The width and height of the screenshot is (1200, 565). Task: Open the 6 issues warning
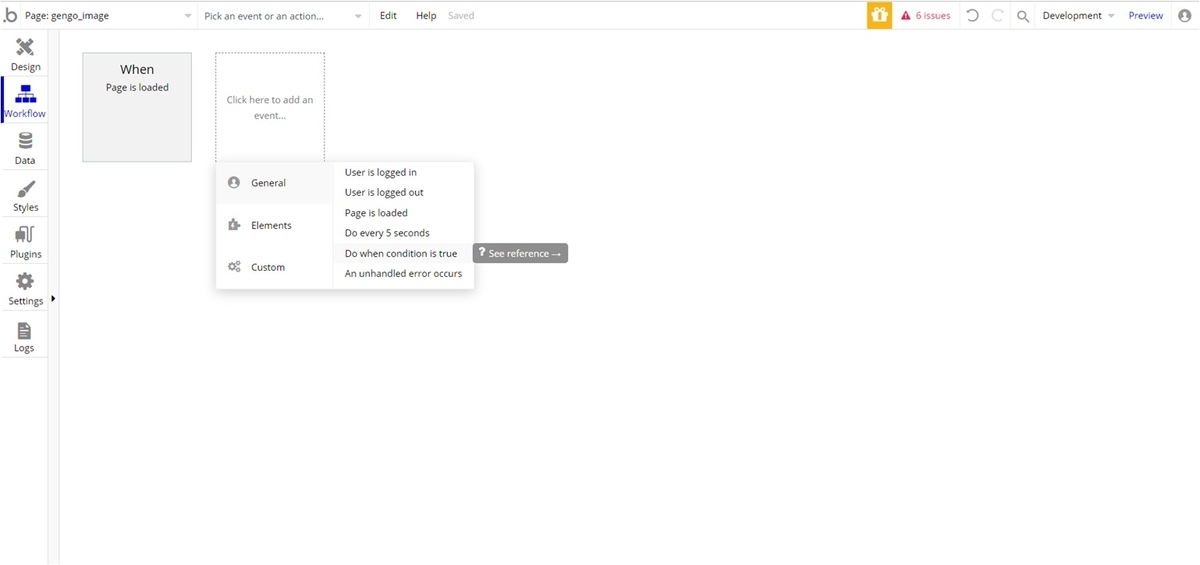point(926,16)
